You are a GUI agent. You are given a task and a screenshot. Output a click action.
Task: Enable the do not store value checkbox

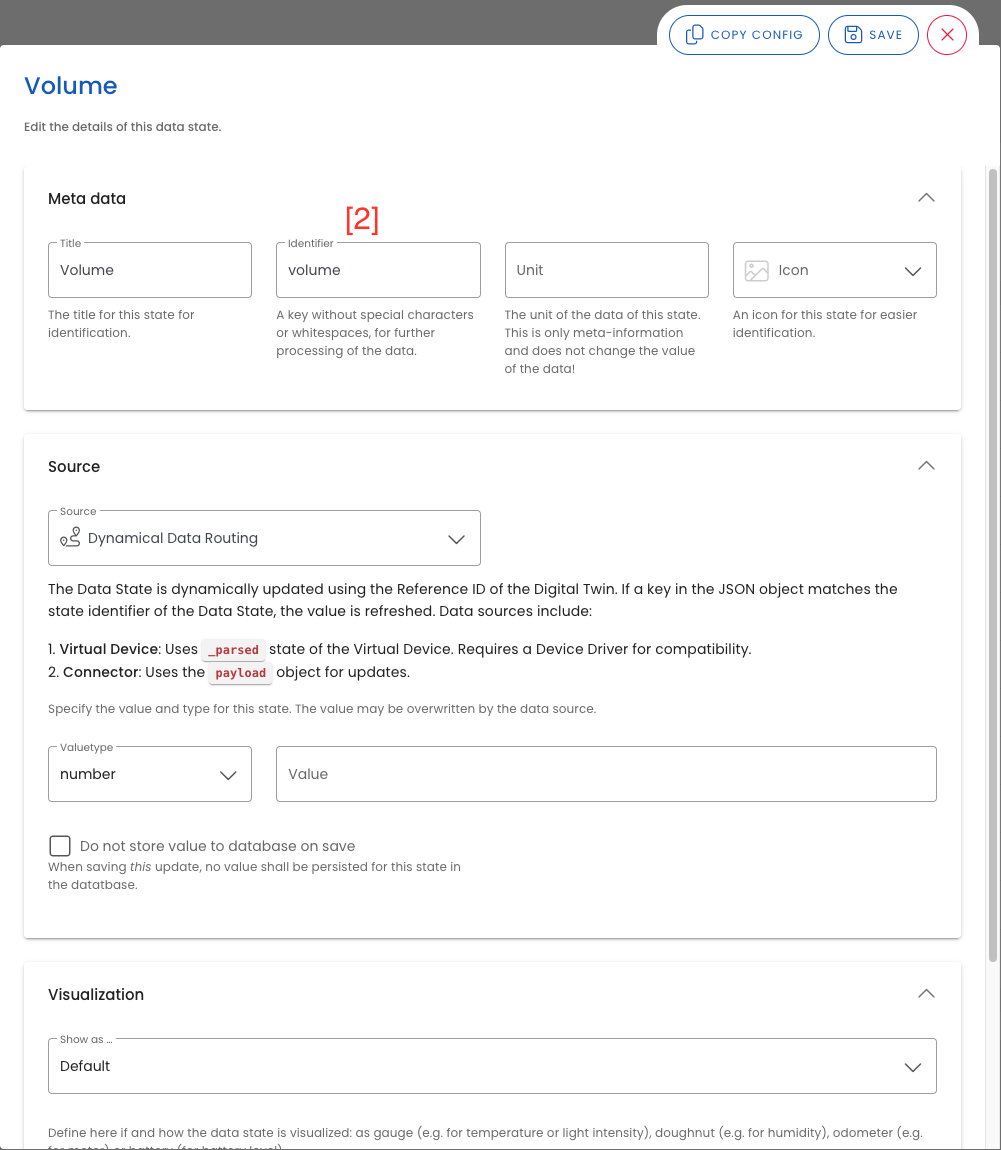[x=60, y=846]
